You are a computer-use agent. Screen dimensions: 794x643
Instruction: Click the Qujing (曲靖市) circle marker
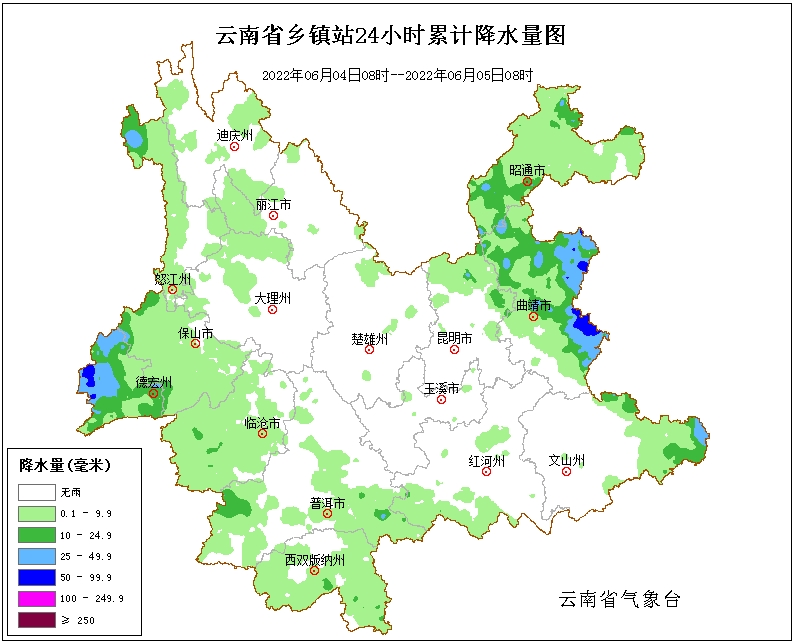coord(533,317)
